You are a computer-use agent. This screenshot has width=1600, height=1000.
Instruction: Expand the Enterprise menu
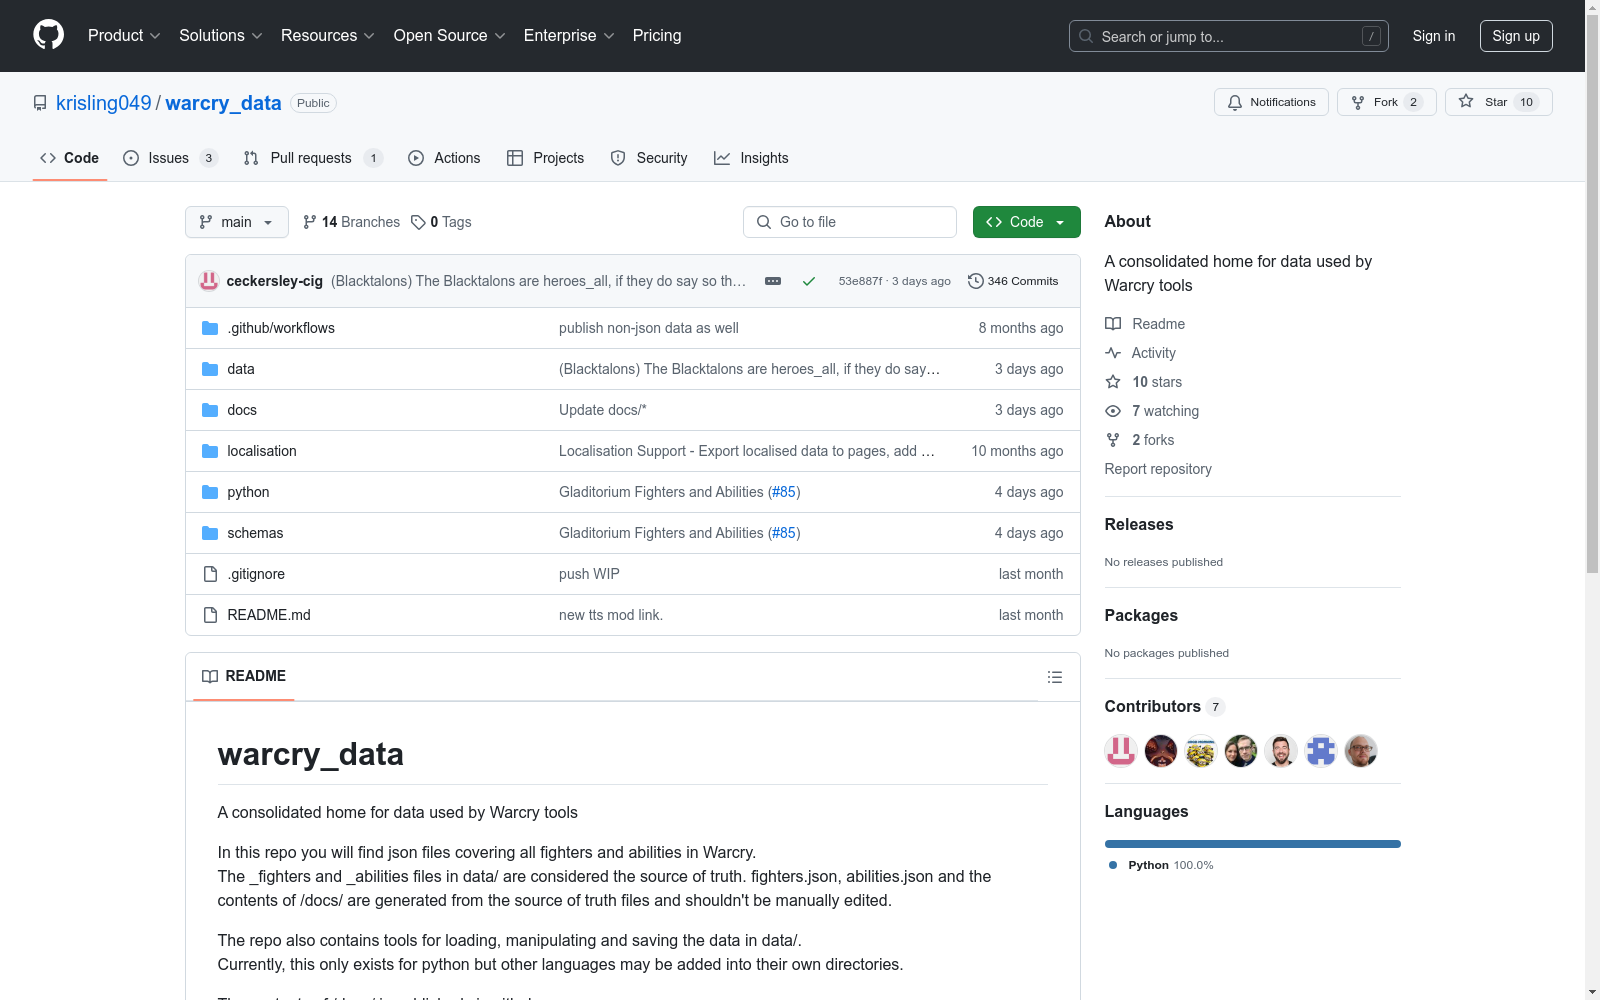[569, 36]
